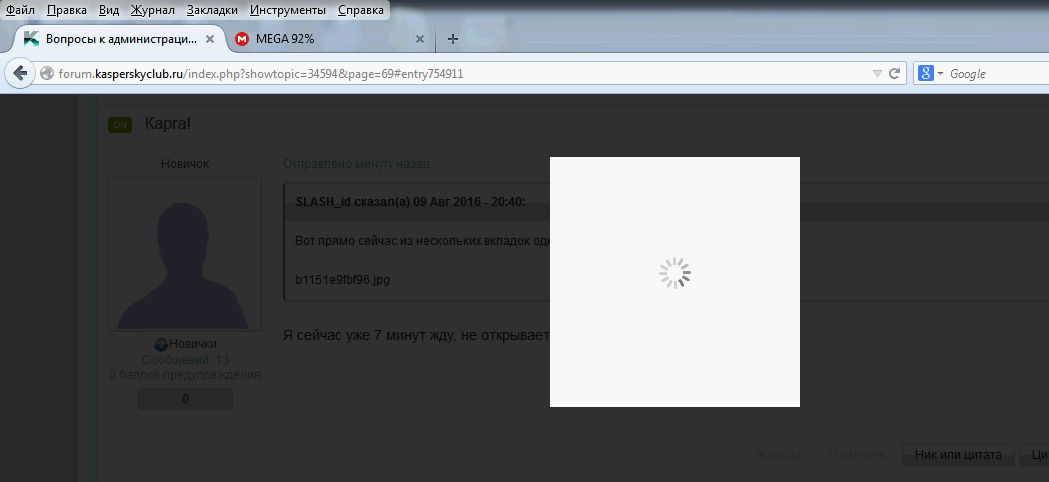Viewport: 1049px width, 482px height.
Task: Open the Инструменты menu
Action: pos(288,10)
